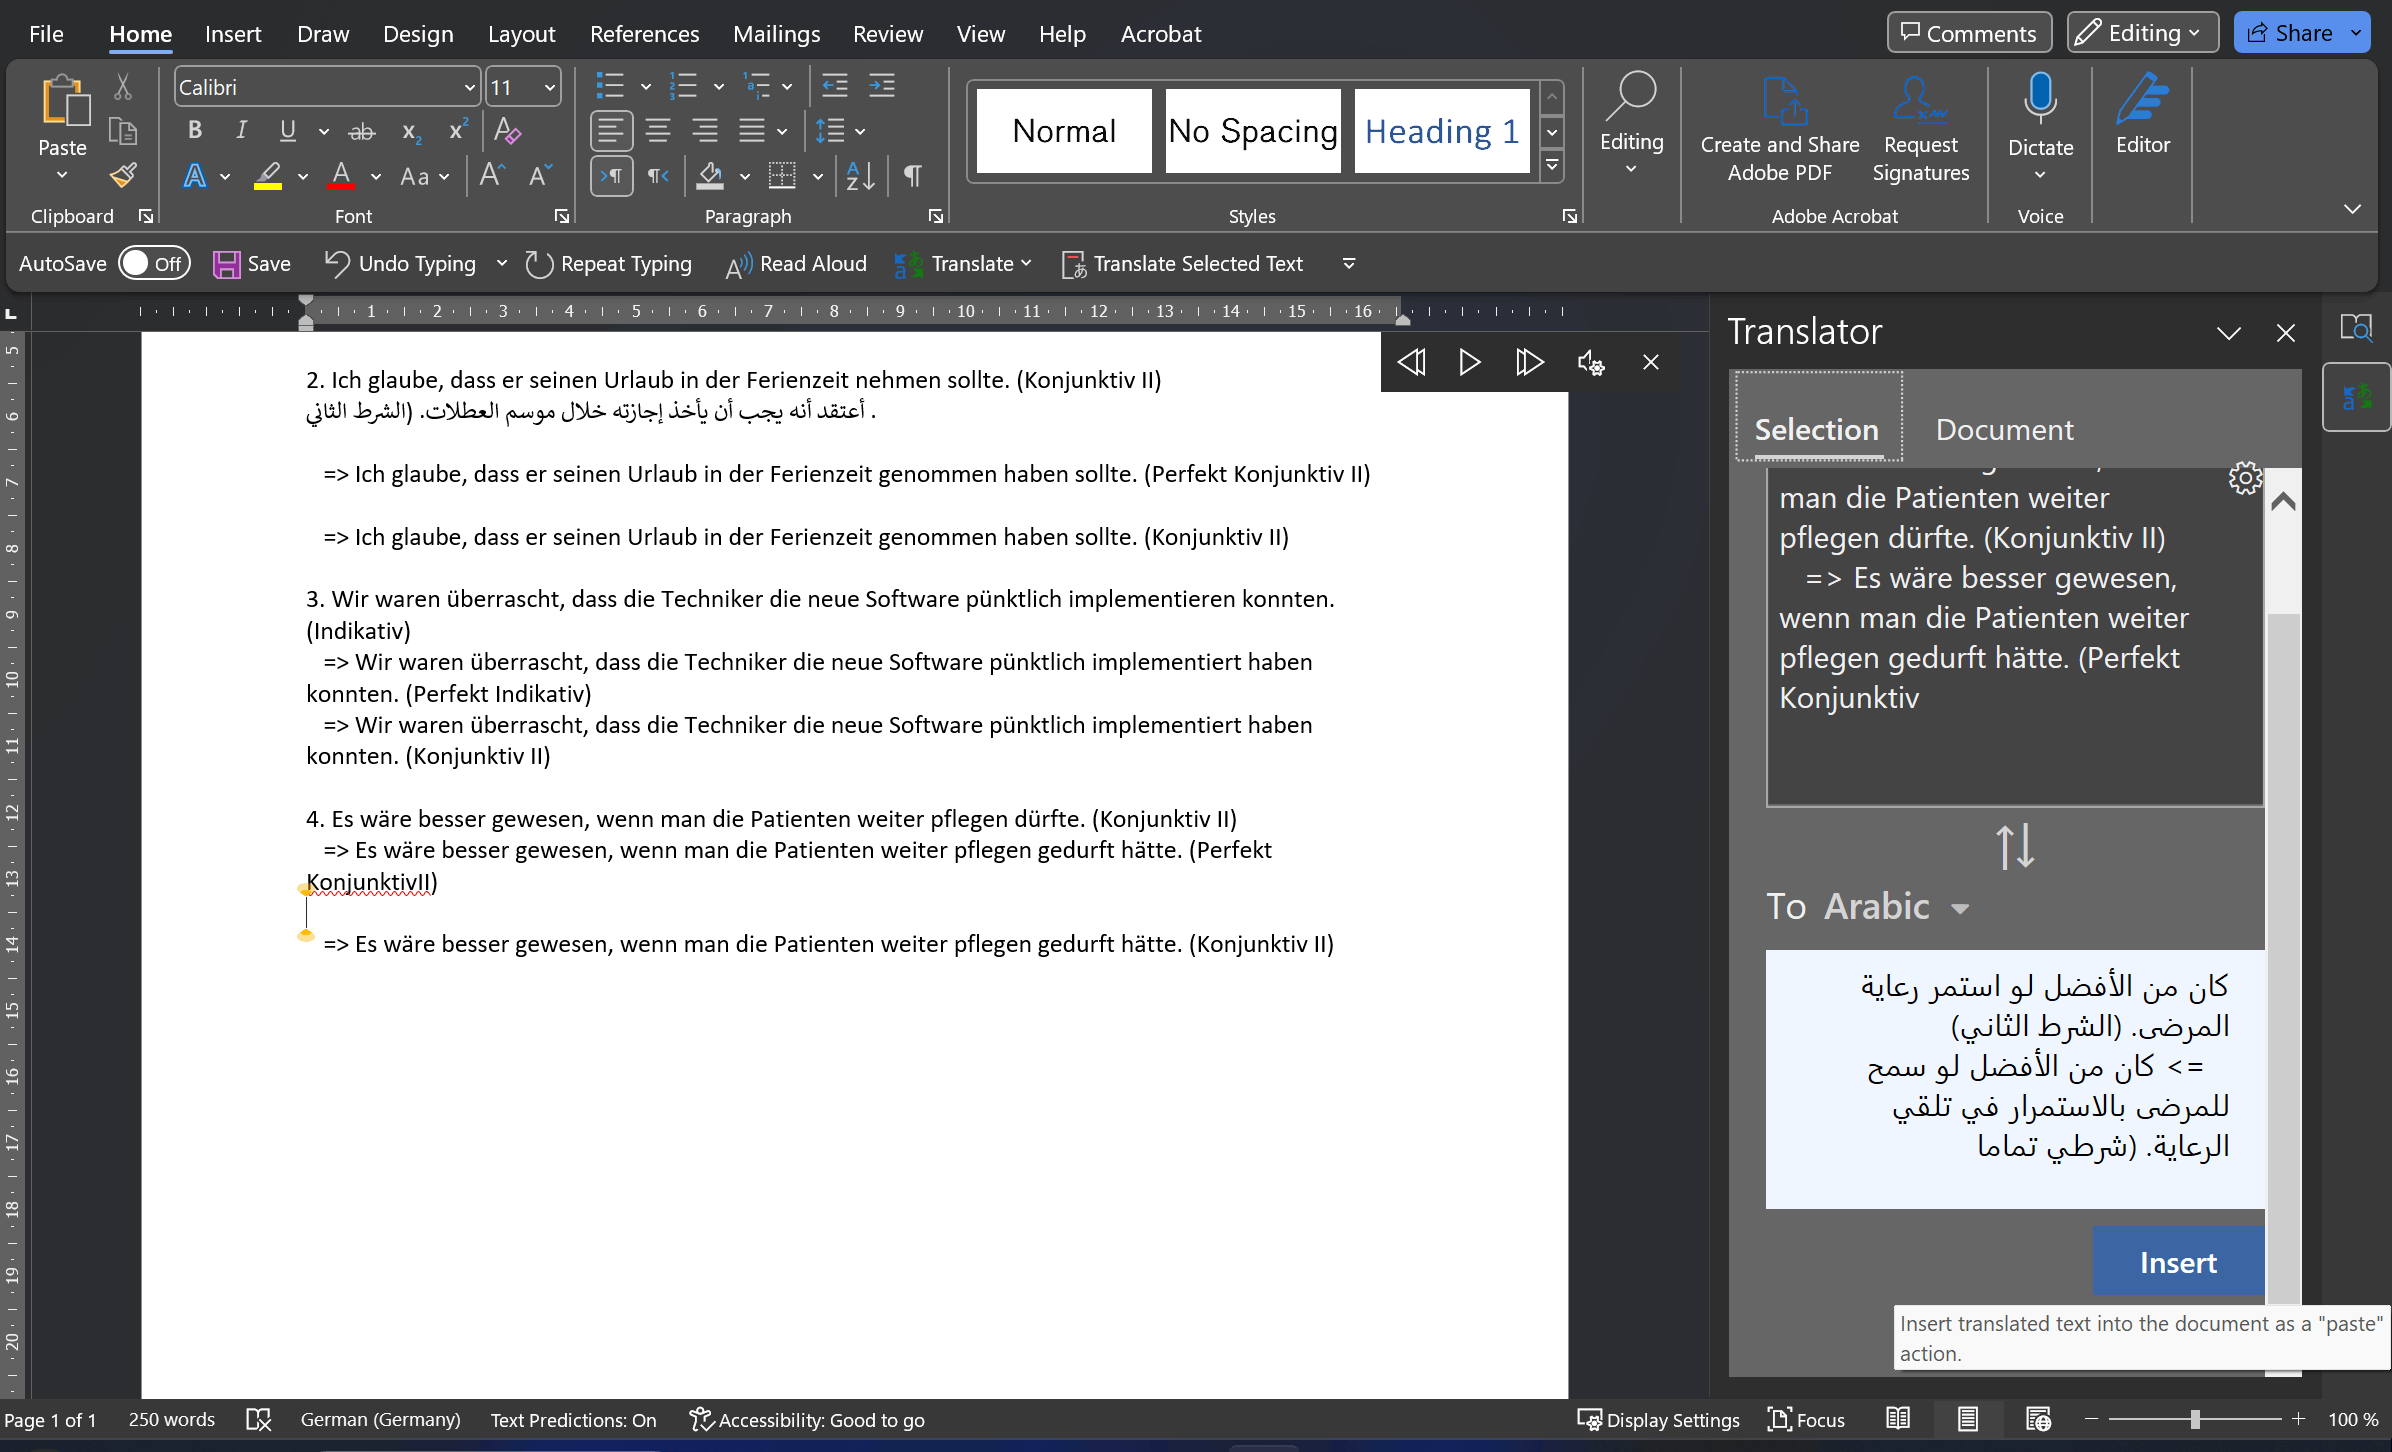This screenshot has height=1452, width=2392.
Task: Click the yellow text highlight color
Action: (x=267, y=177)
